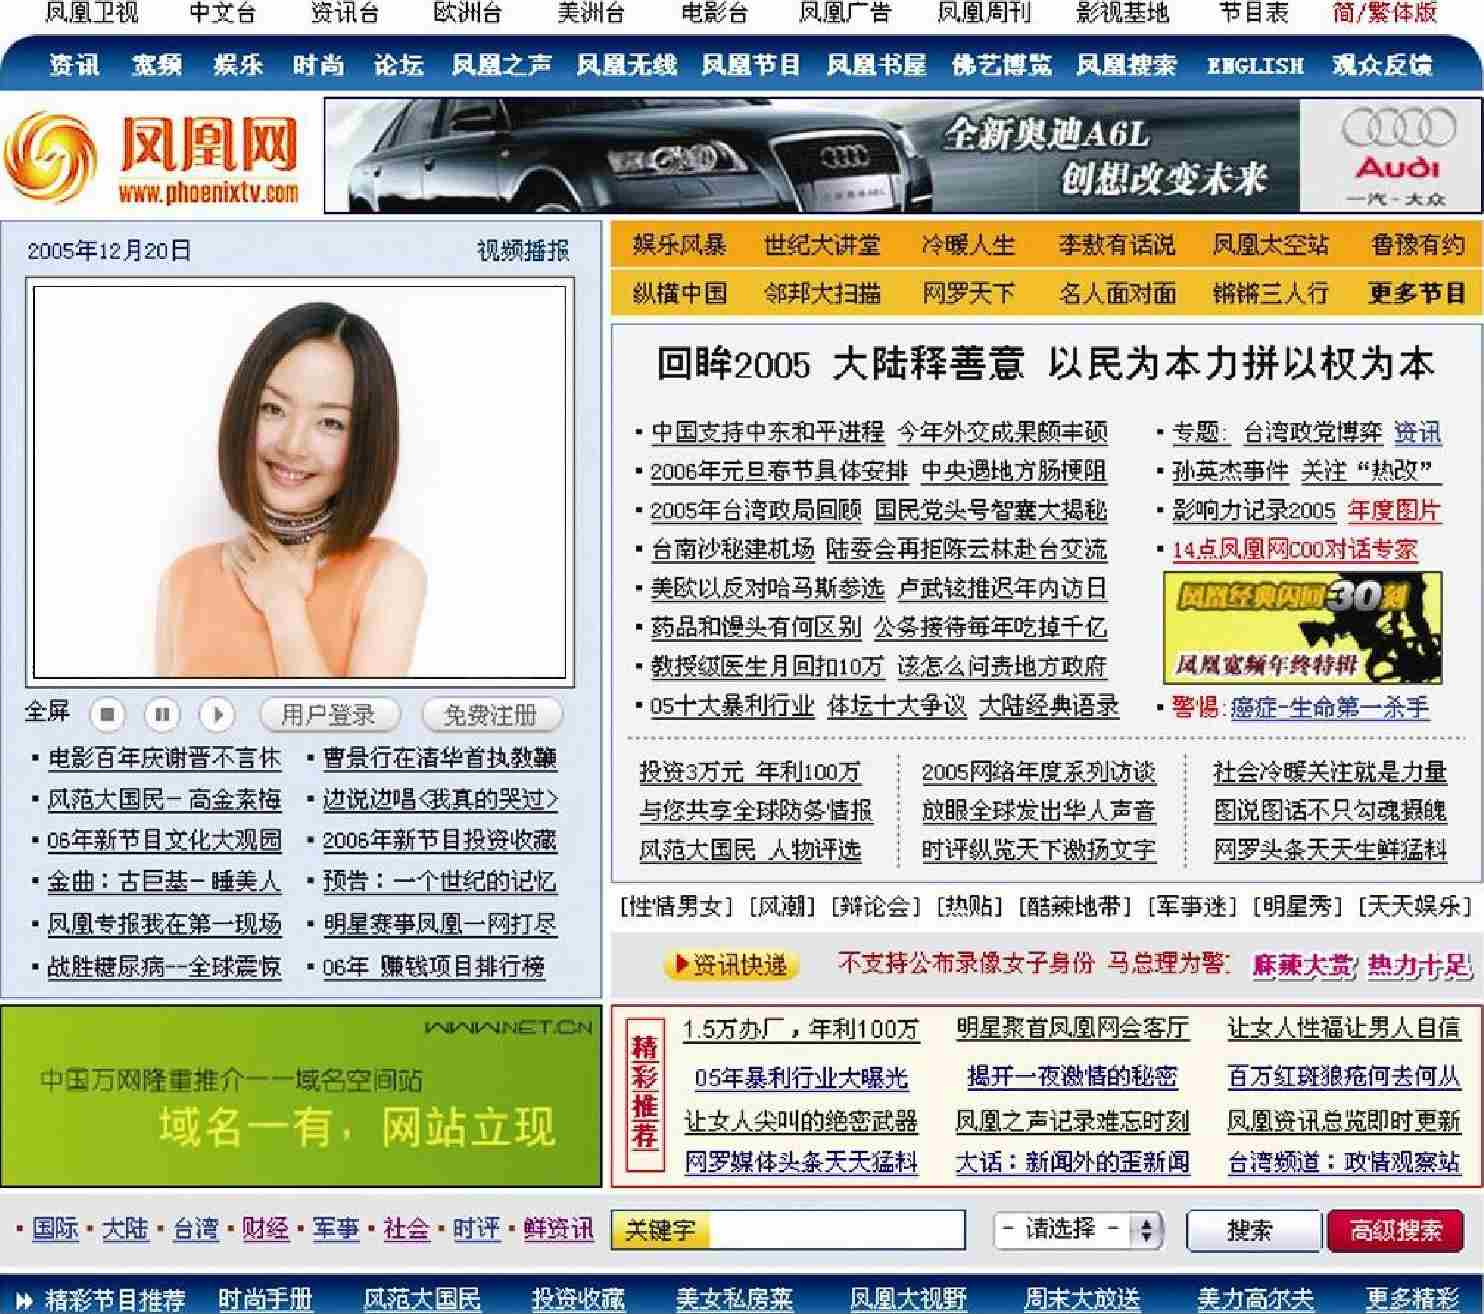The width and height of the screenshot is (1484, 1314).
Task: Click the Phoenix logo 凤凰网
Action: tap(152, 156)
